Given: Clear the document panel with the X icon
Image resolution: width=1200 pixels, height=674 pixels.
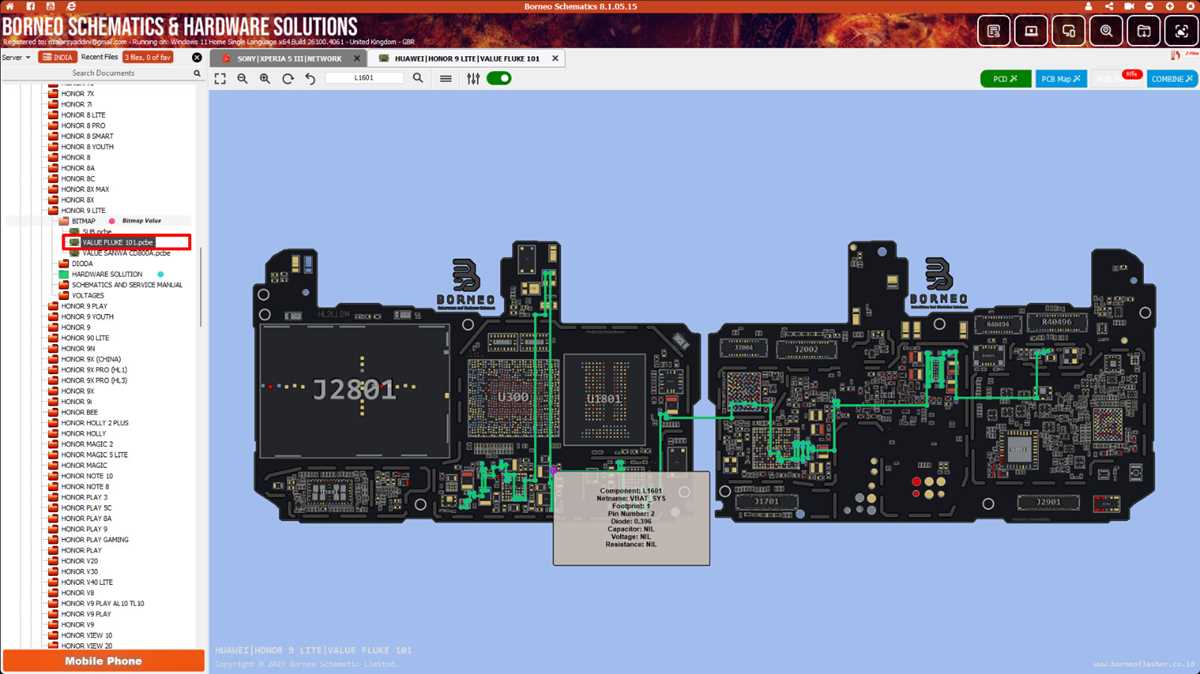Looking at the screenshot, I should (197, 57).
